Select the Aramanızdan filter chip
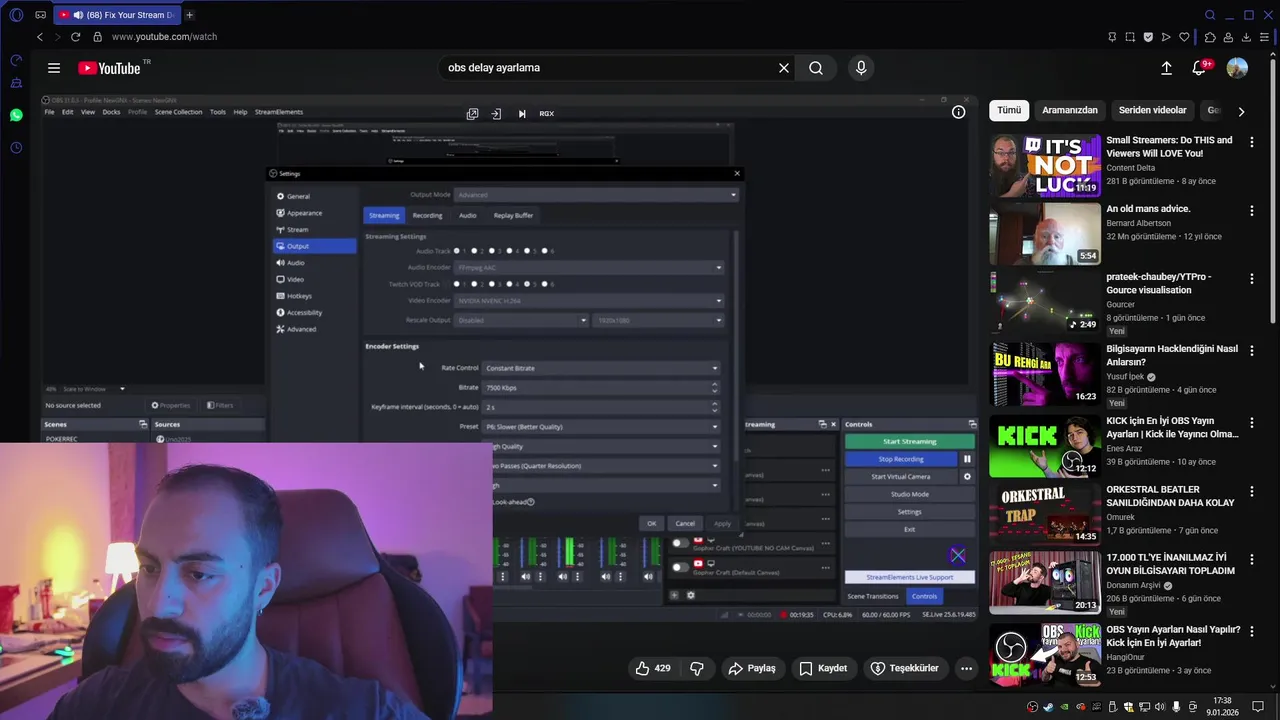This screenshot has height=720, width=1280. coord(1070,110)
